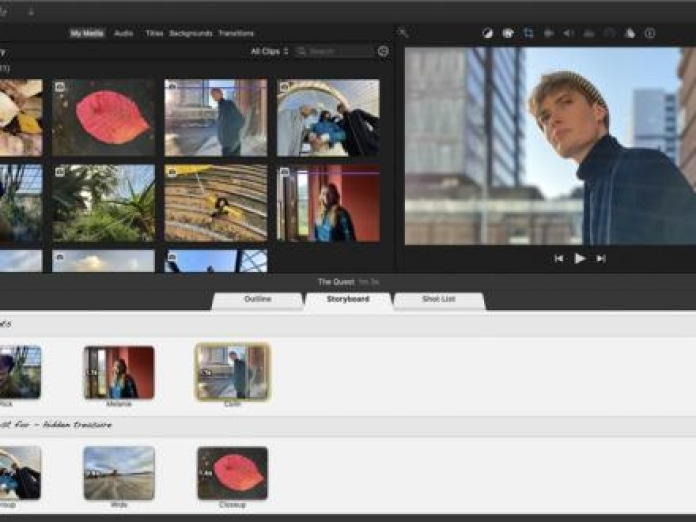Select the Melanie storyboard shot
This screenshot has height=522, width=696.
pos(119,373)
